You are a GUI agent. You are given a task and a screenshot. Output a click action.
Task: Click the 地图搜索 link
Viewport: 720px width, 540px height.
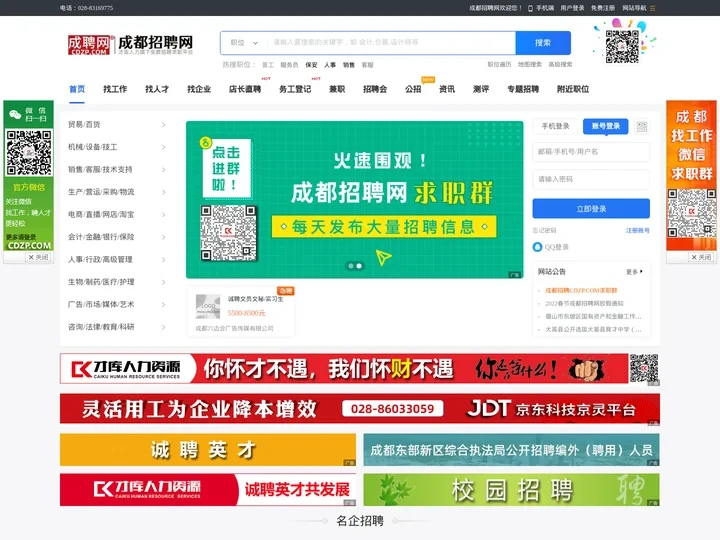coord(530,65)
